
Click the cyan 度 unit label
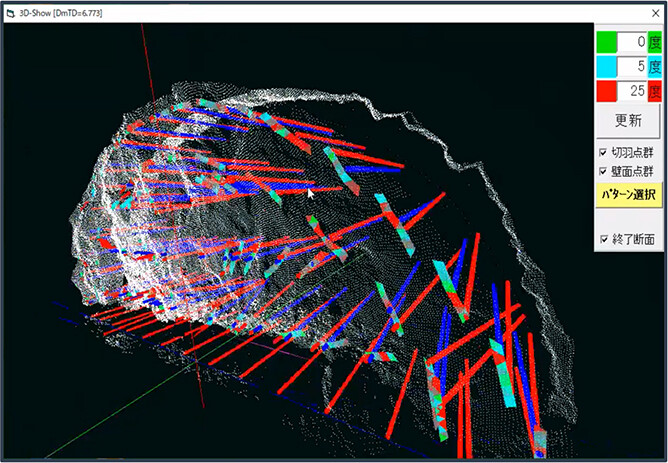654,67
